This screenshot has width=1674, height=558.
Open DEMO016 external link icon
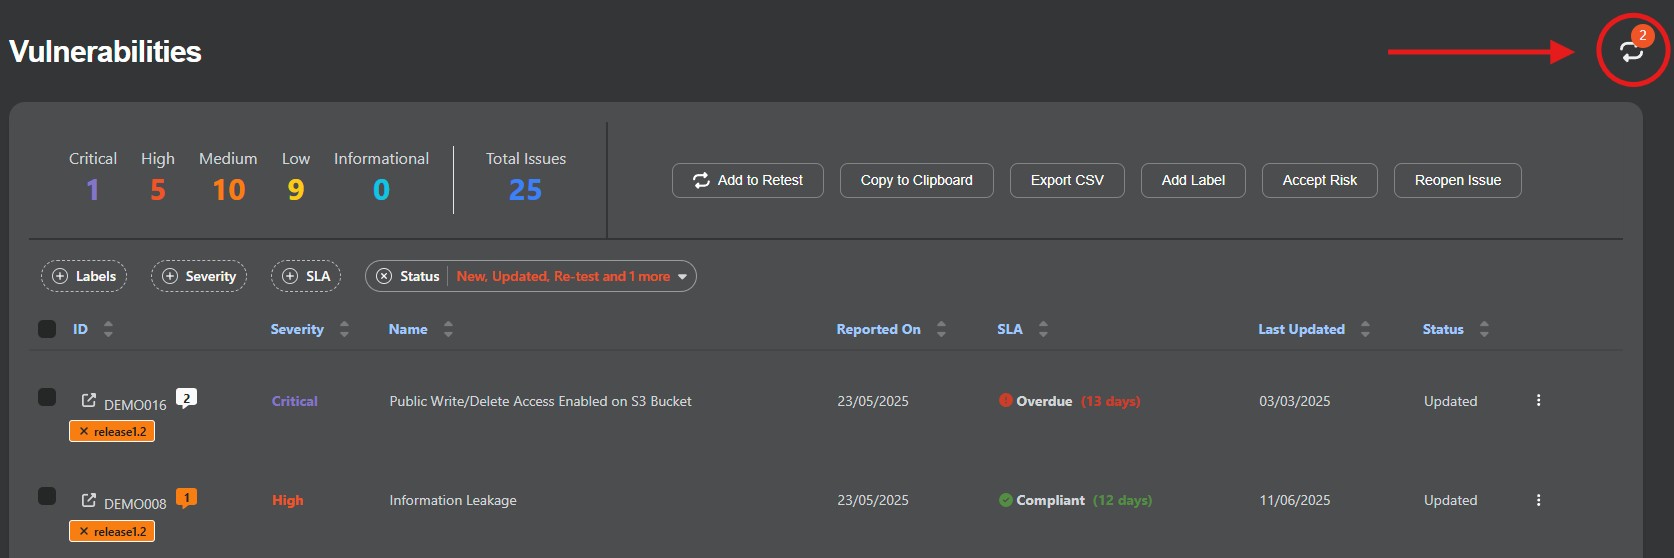pos(89,400)
